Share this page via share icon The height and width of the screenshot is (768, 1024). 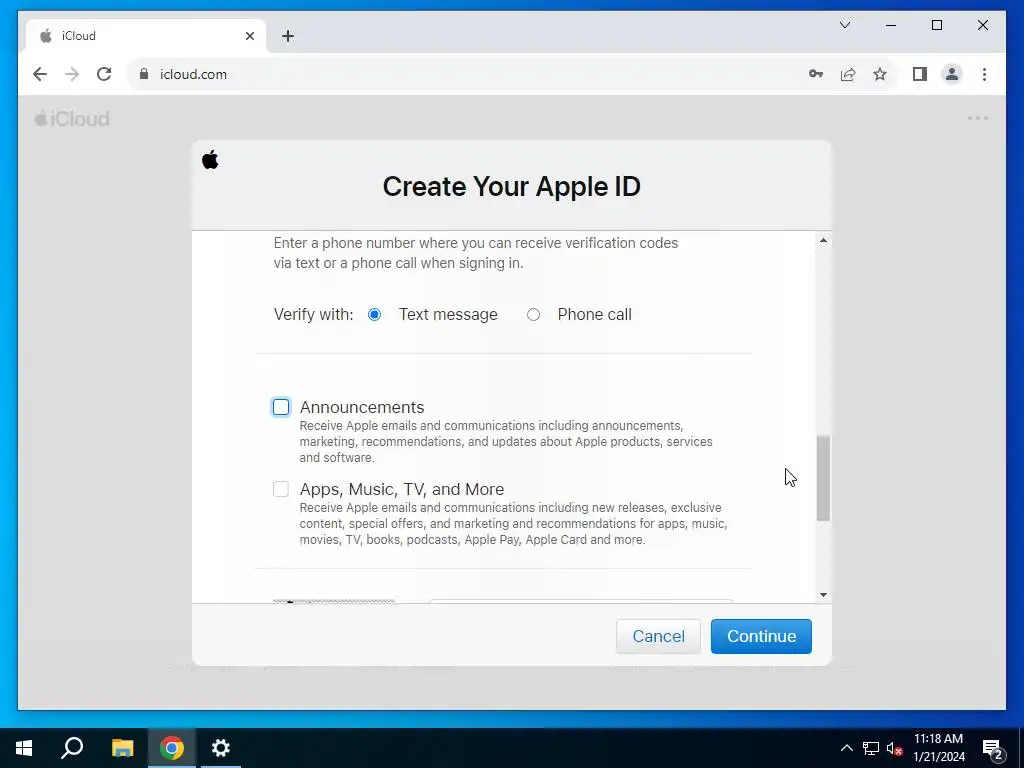coord(848,74)
